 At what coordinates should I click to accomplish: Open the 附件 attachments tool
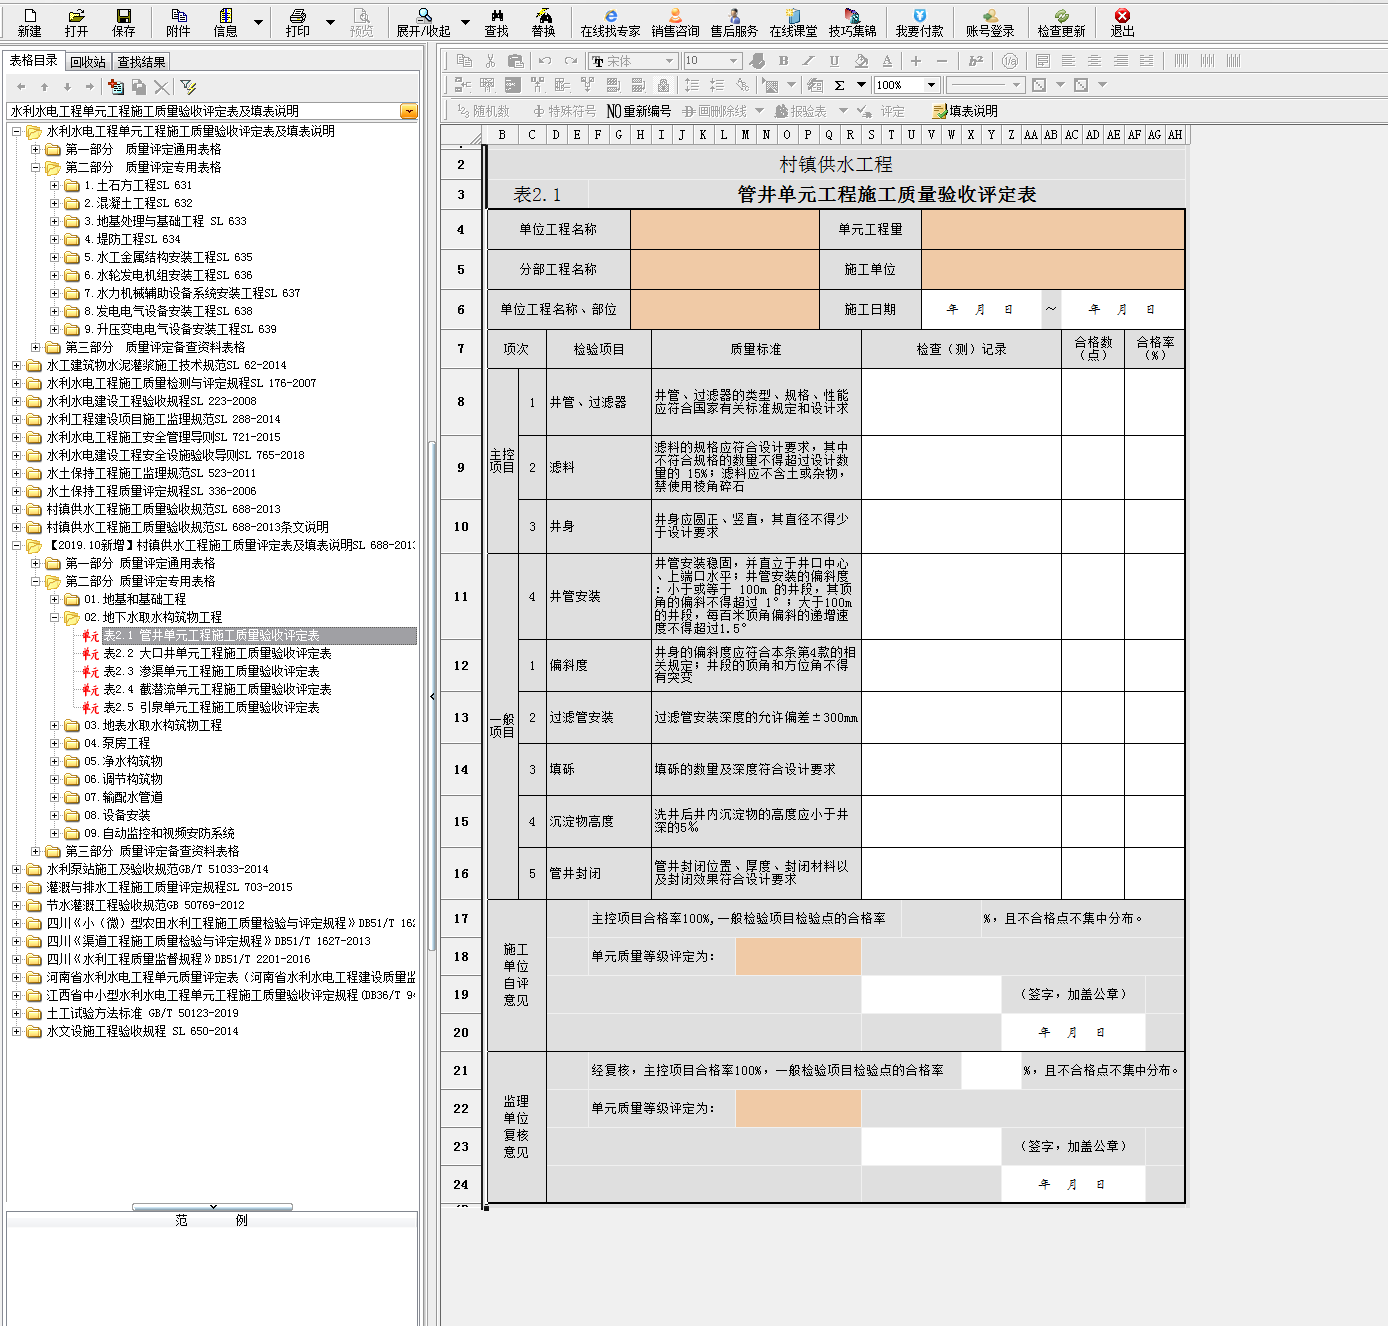[x=179, y=22]
